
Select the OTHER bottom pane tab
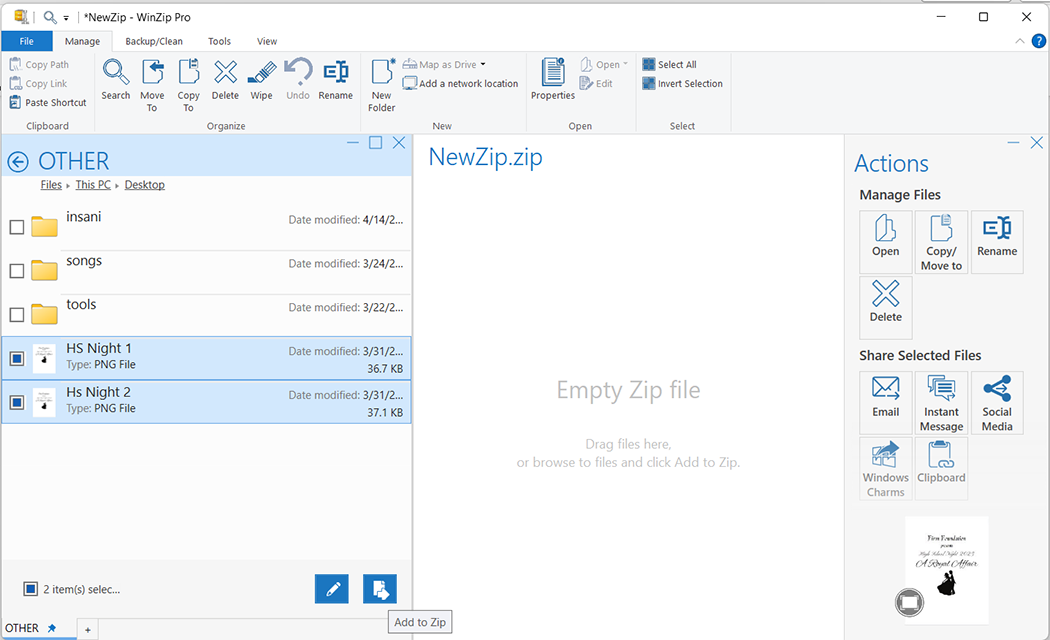pos(31,628)
